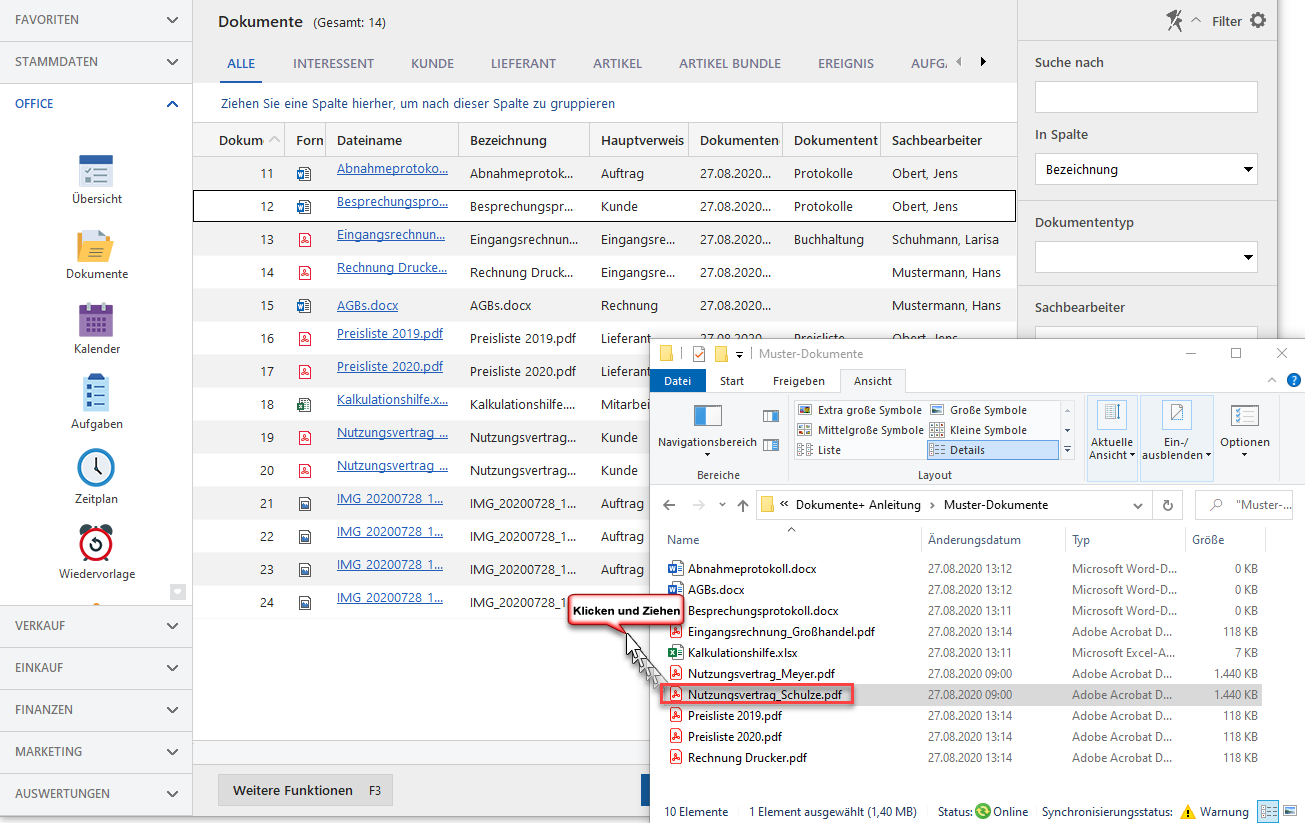Expand the Favoriten sidebar section
1305x823 pixels.
[96, 20]
